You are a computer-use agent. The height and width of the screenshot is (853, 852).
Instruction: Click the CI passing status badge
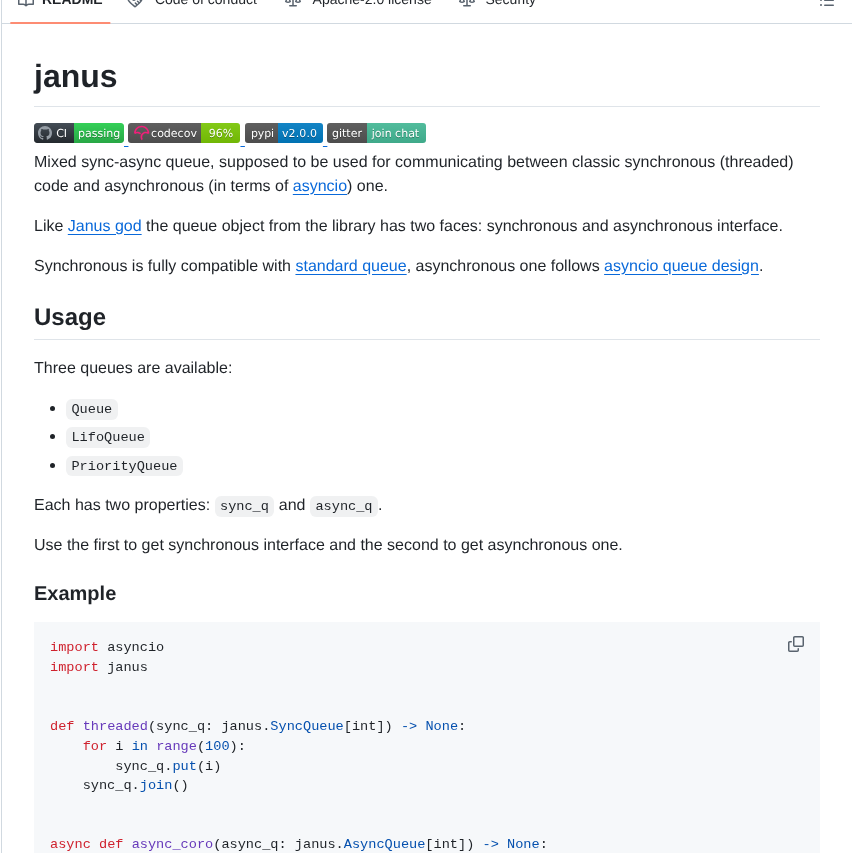[78, 132]
